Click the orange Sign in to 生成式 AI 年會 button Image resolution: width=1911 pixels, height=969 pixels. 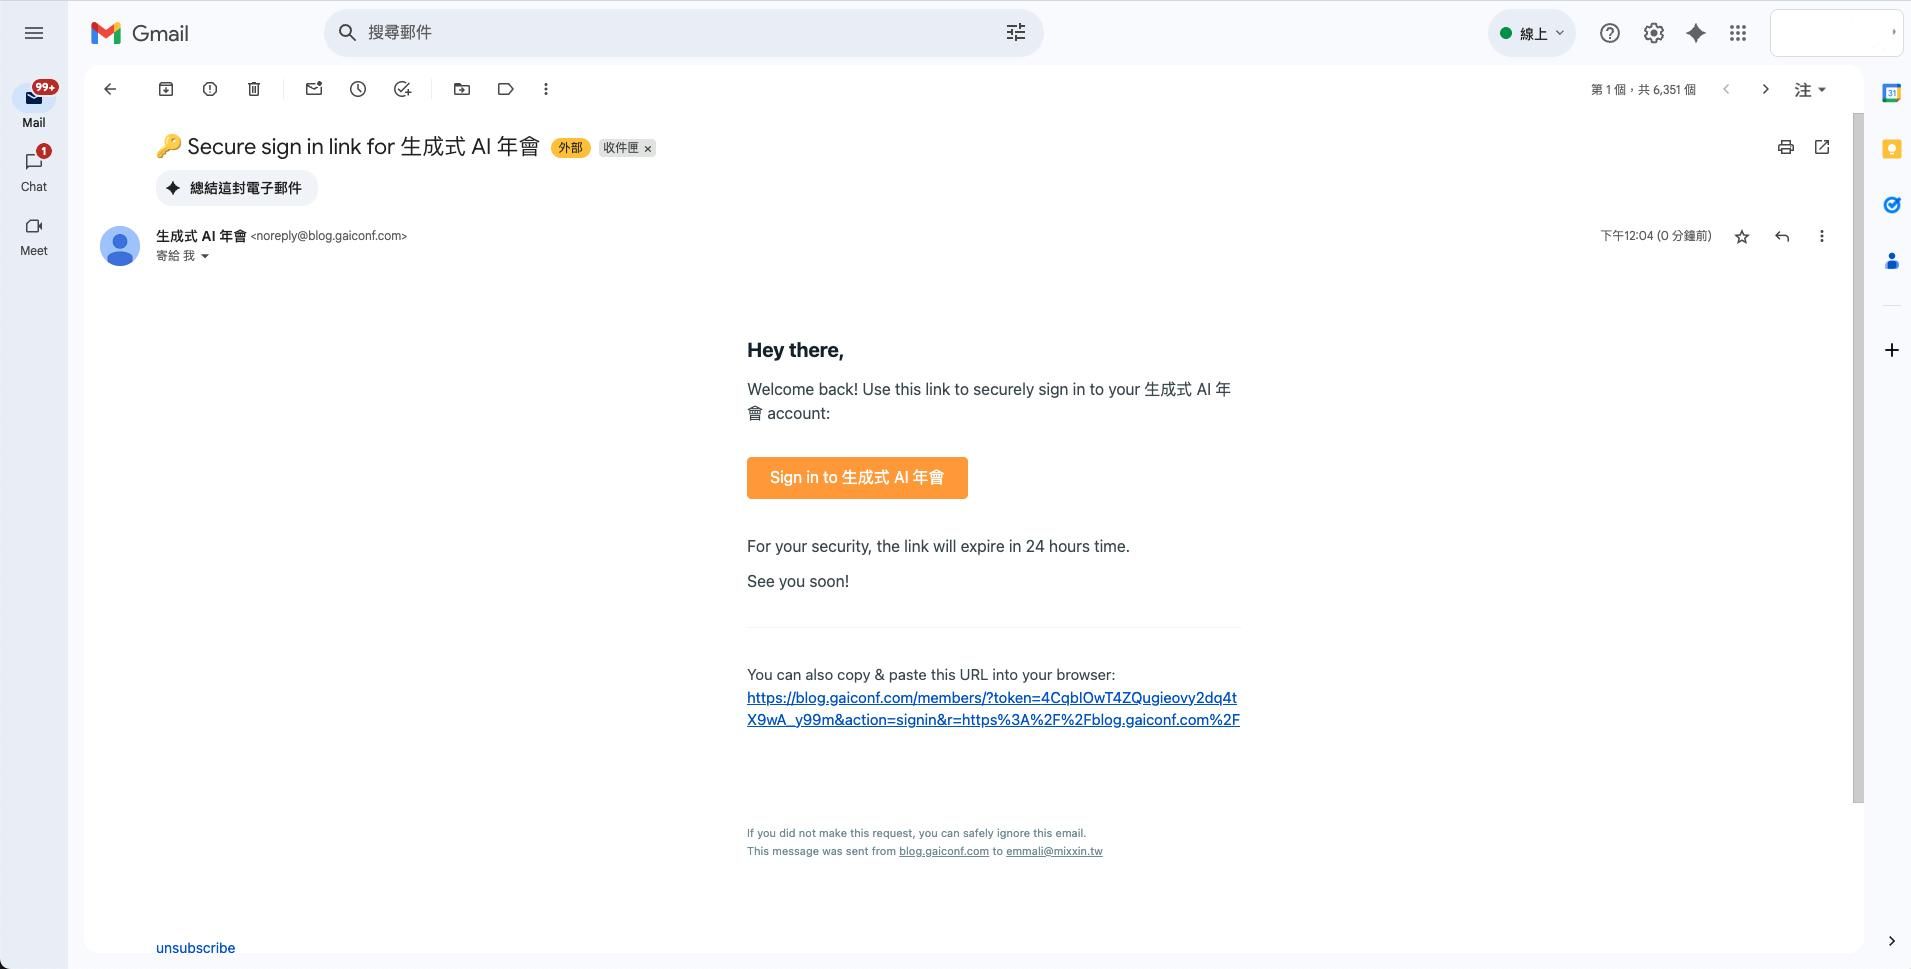856,478
